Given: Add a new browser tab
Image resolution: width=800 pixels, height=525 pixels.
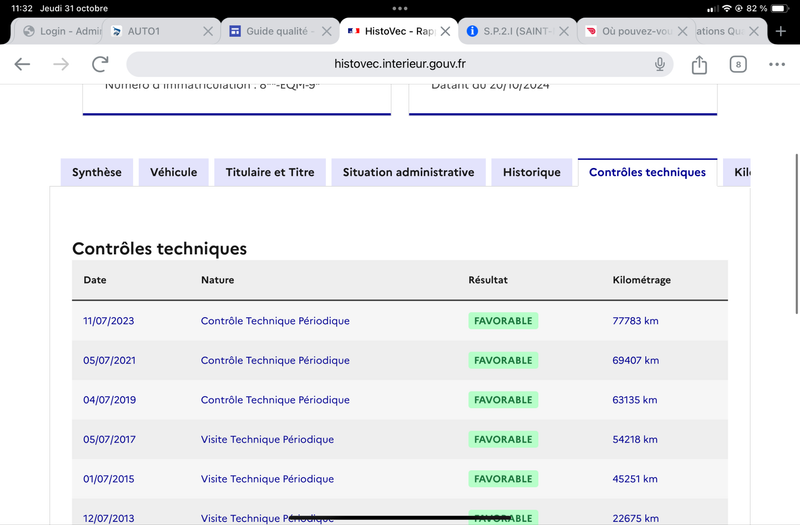Looking at the screenshot, I should click(x=781, y=31).
